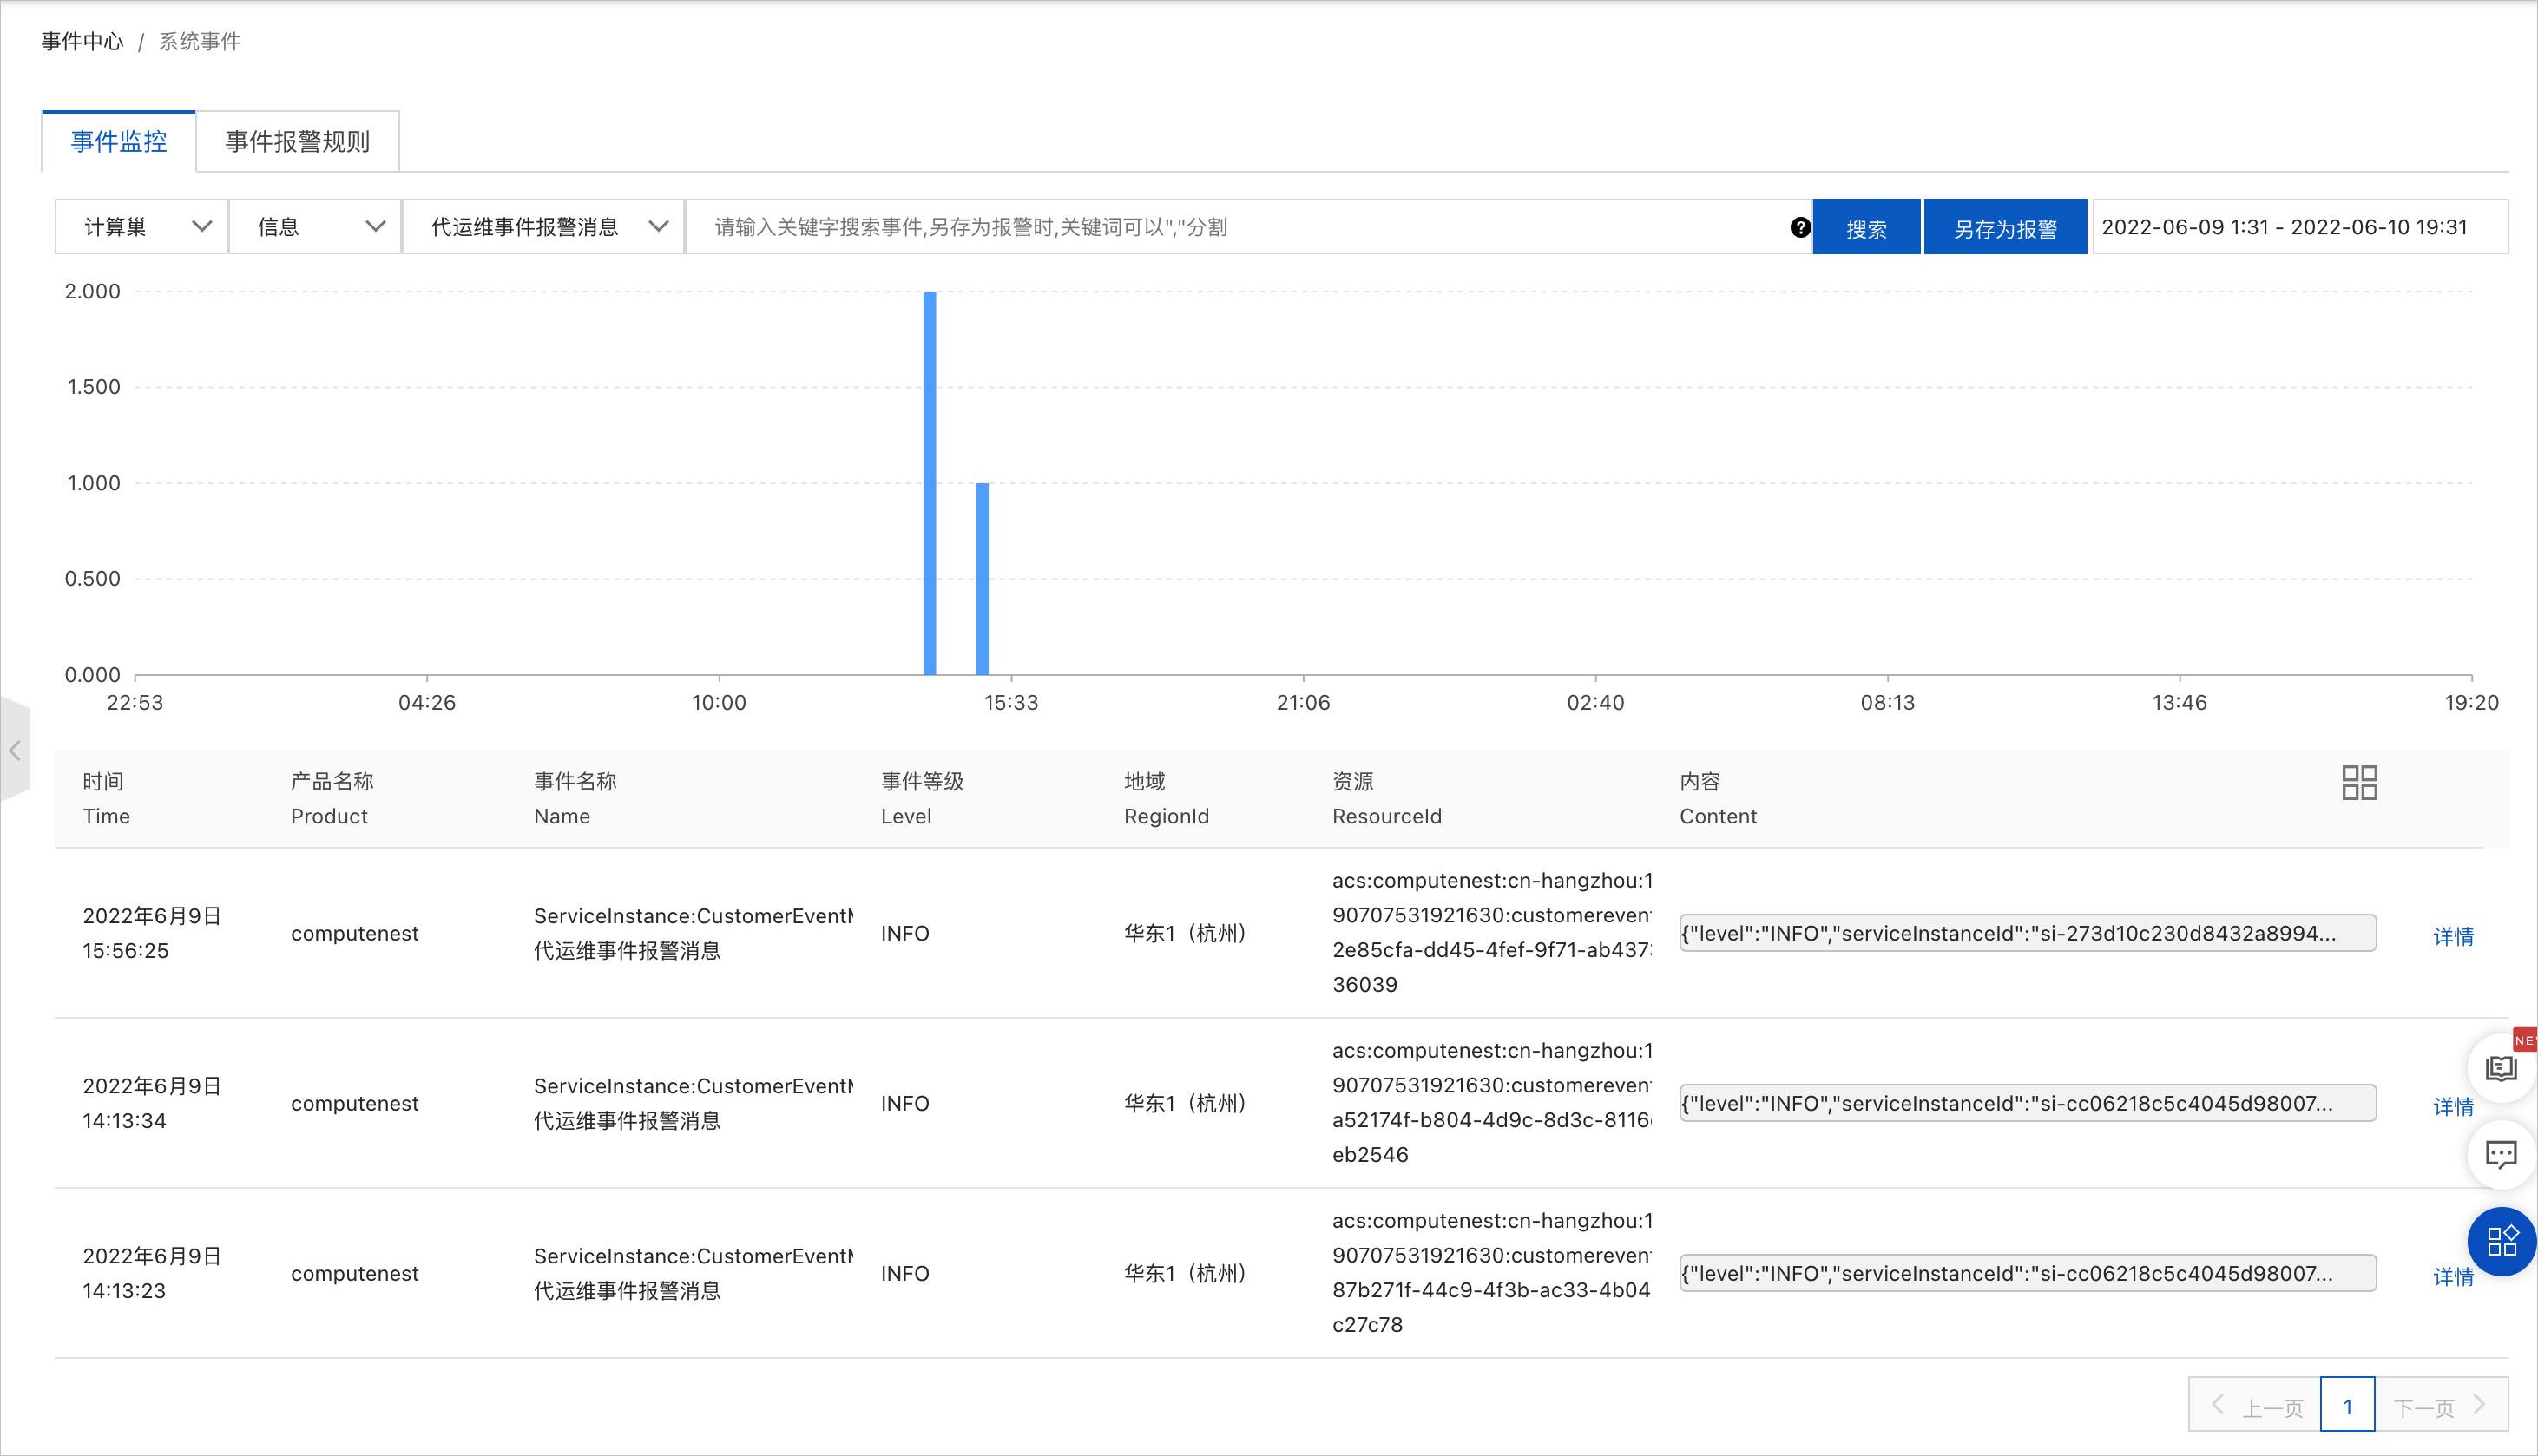Click the resource ID ending in eb2546
The width and height of the screenshot is (2538, 1456).
(x=1492, y=1103)
